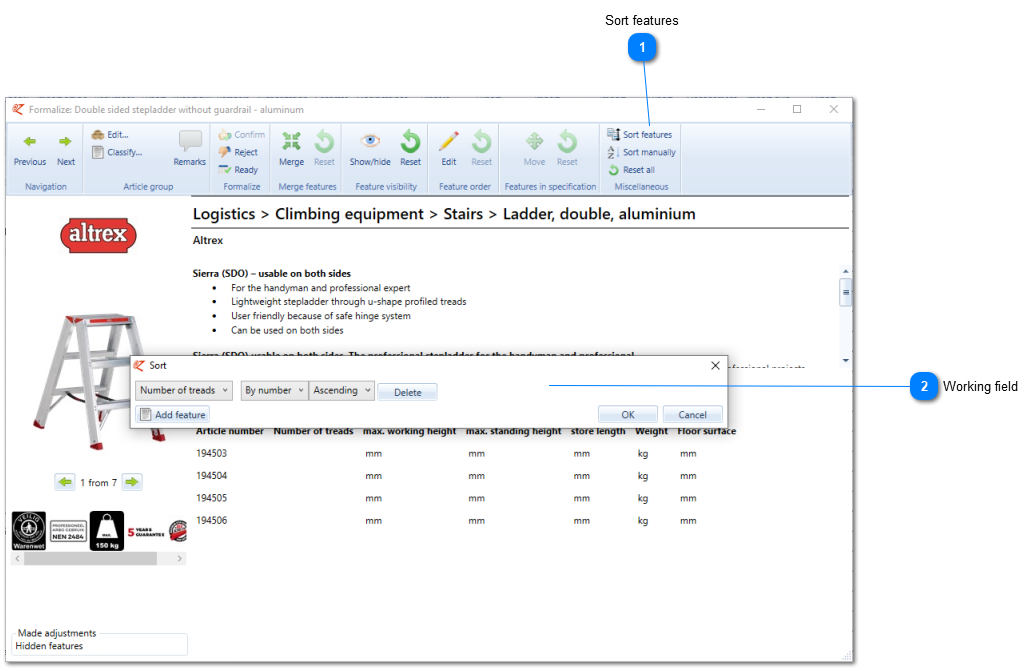
Task: Click the description scrollbar thumb
Action: coord(845,293)
